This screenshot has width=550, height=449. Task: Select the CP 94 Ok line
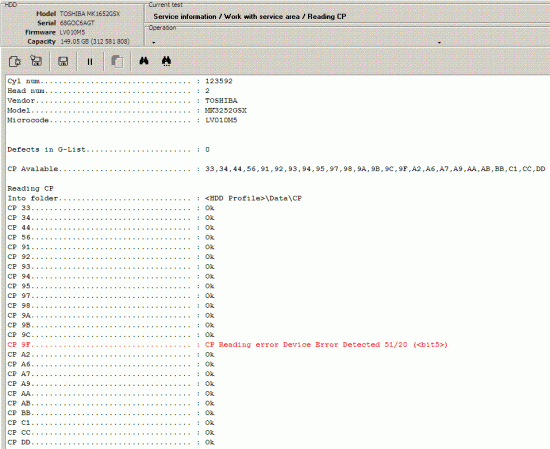[111, 276]
